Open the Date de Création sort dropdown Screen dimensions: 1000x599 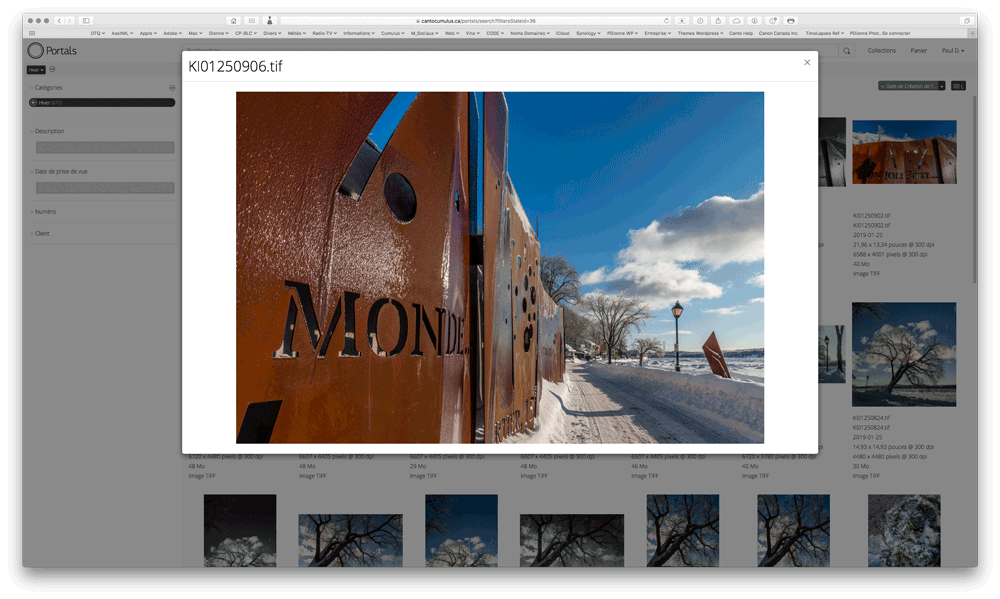point(911,86)
